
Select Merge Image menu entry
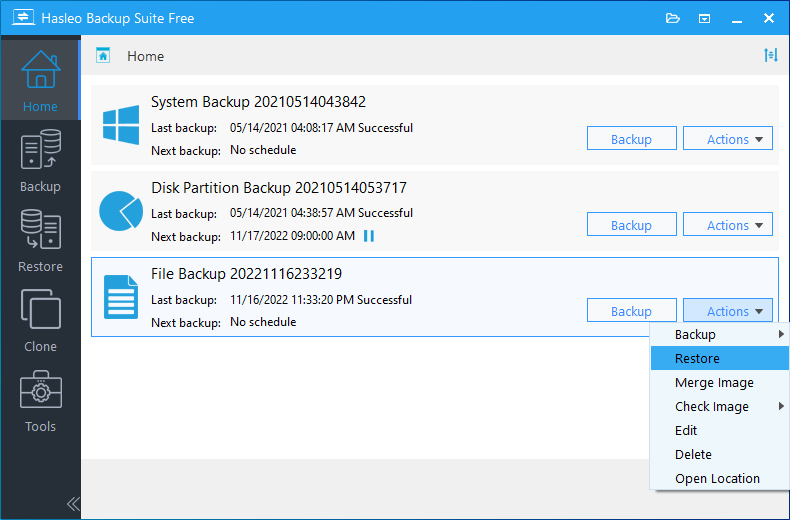coord(720,382)
